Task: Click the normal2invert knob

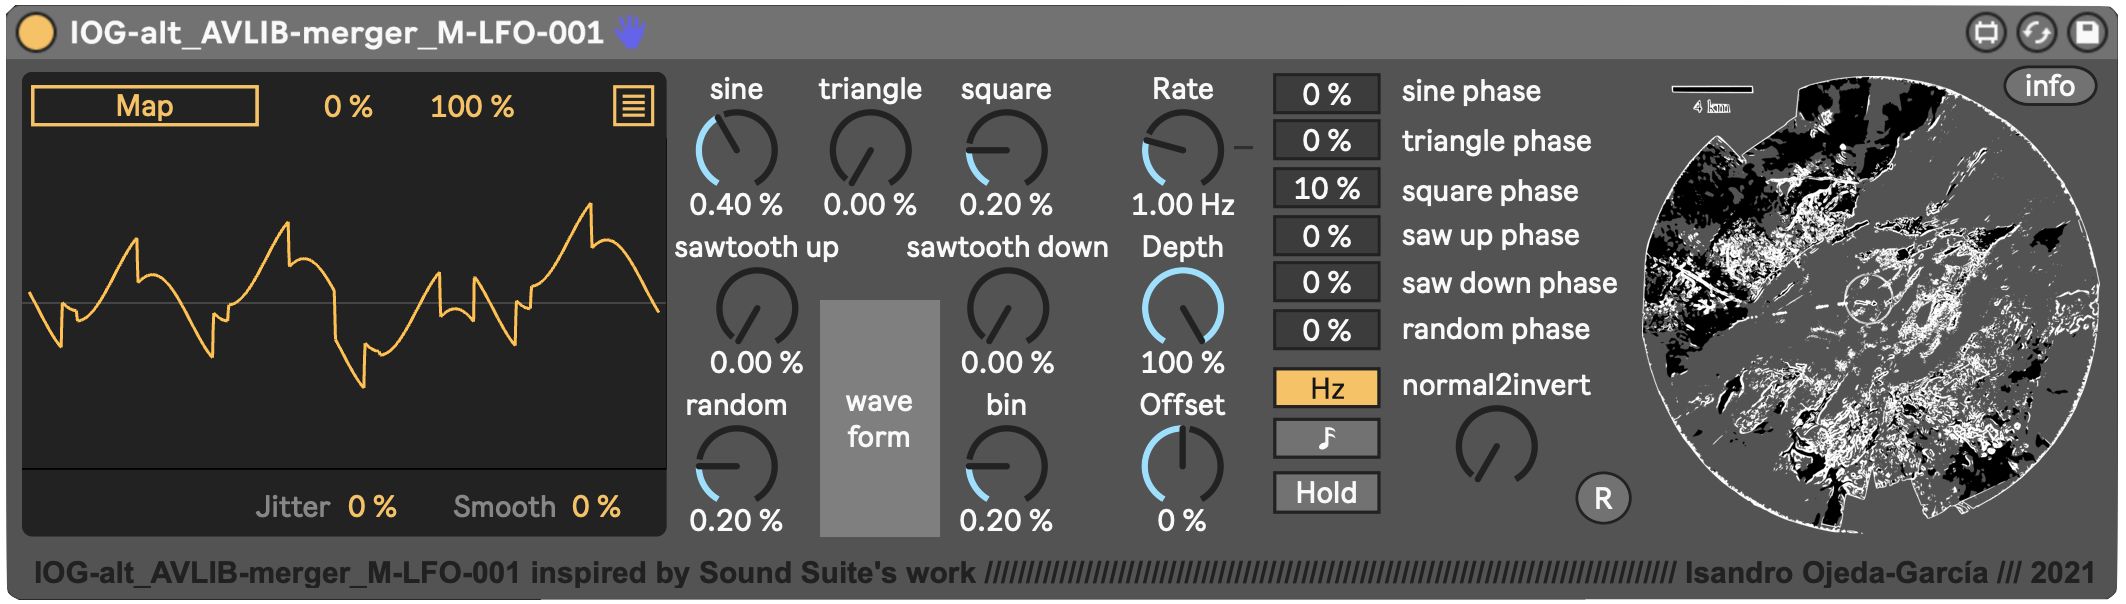Action: click(x=1496, y=446)
